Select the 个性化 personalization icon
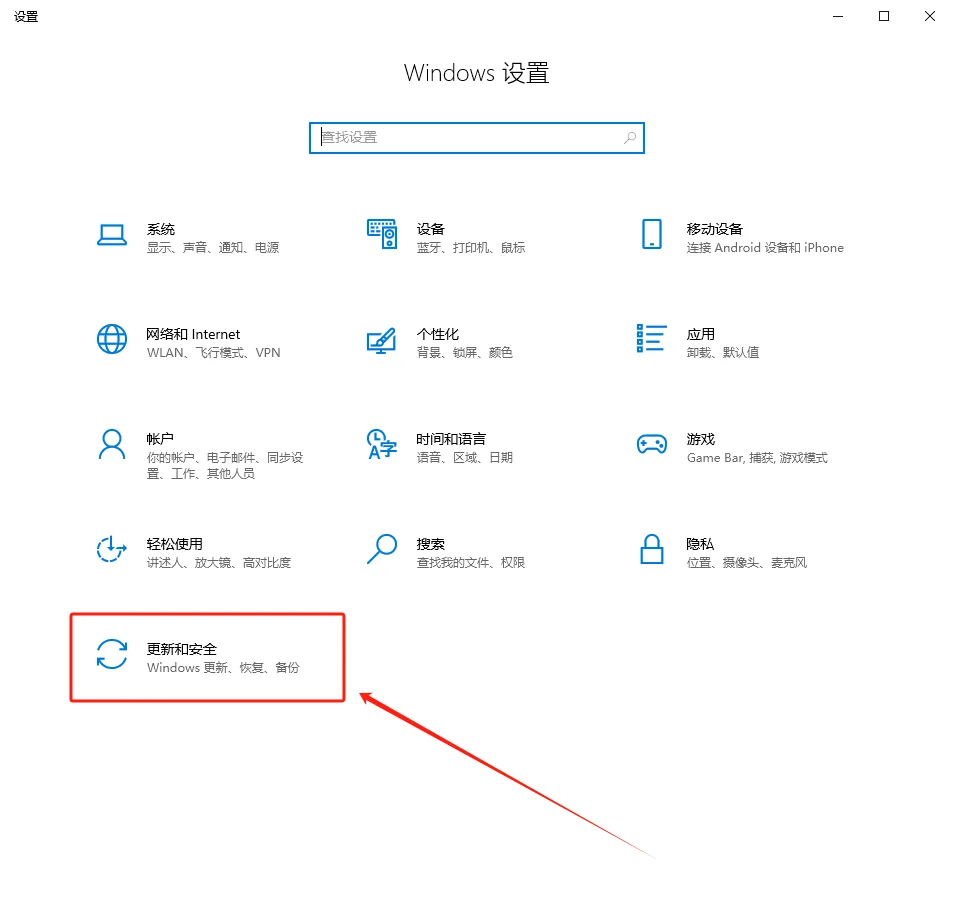 (x=381, y=340)
